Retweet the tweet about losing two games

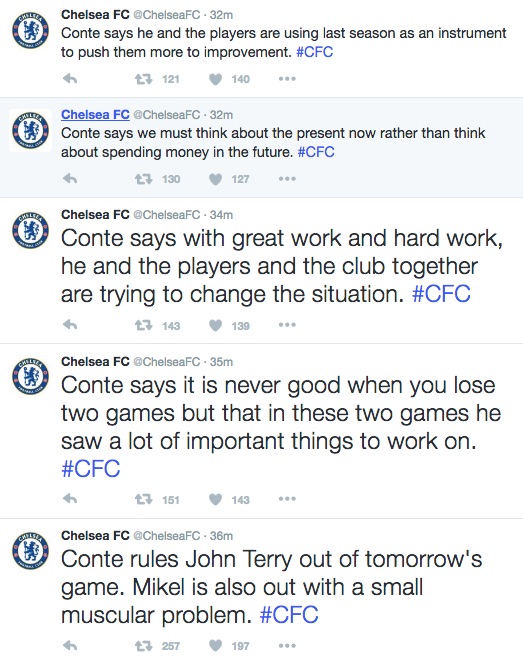coord(143,499)
